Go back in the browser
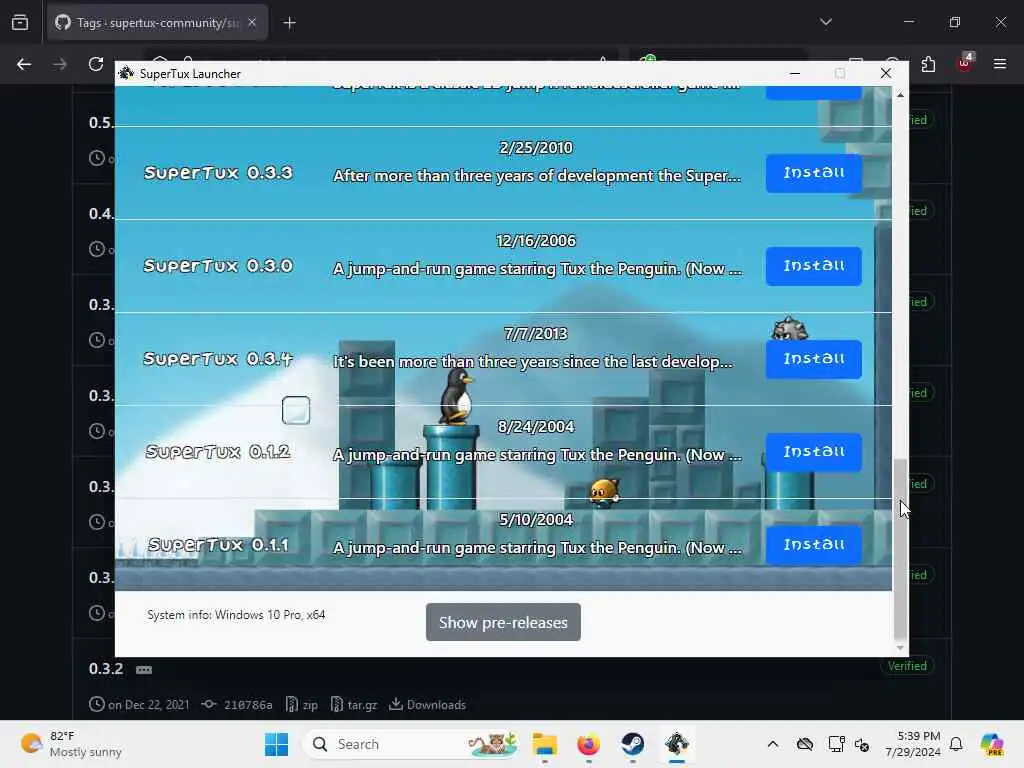The width and height of the screenshot is (1024, 768). (x=24, y=64)
